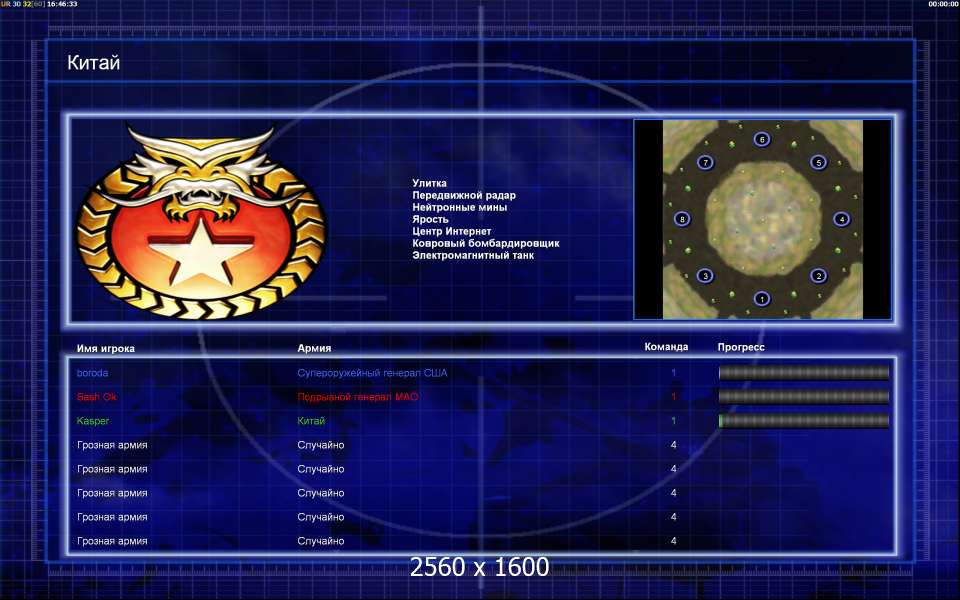Click start position 1 on the minimap
This screenshot has width=960, height=600.
click(x=762, y=299)
